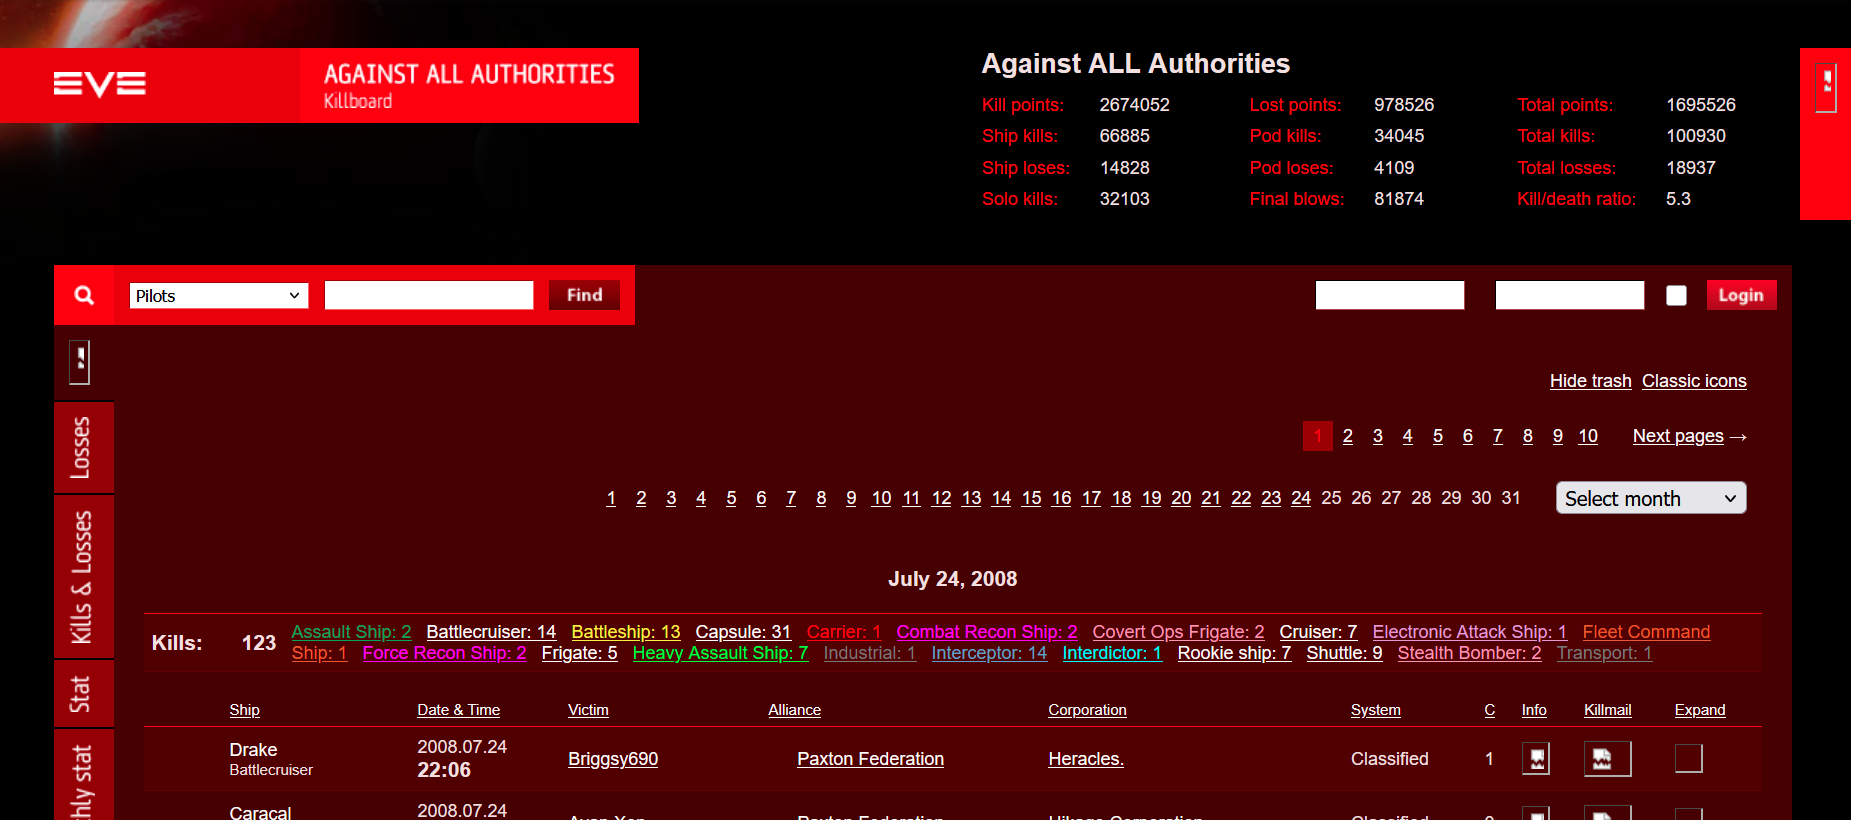Filter kills by Battleship: 13
Image resolution: width=1851 pixels, height=820 pixels.
click(626, 632)
